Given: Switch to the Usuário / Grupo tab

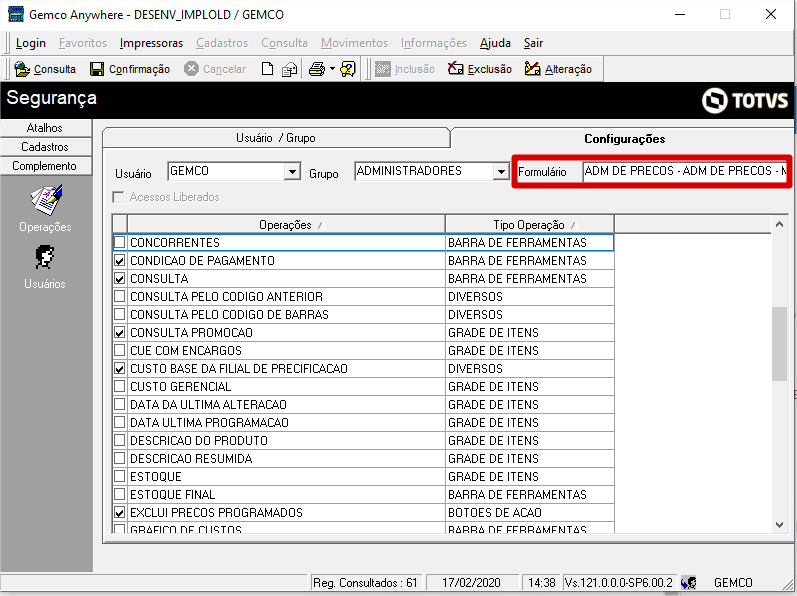Looking at the screenshot, I should pos(275,138).
